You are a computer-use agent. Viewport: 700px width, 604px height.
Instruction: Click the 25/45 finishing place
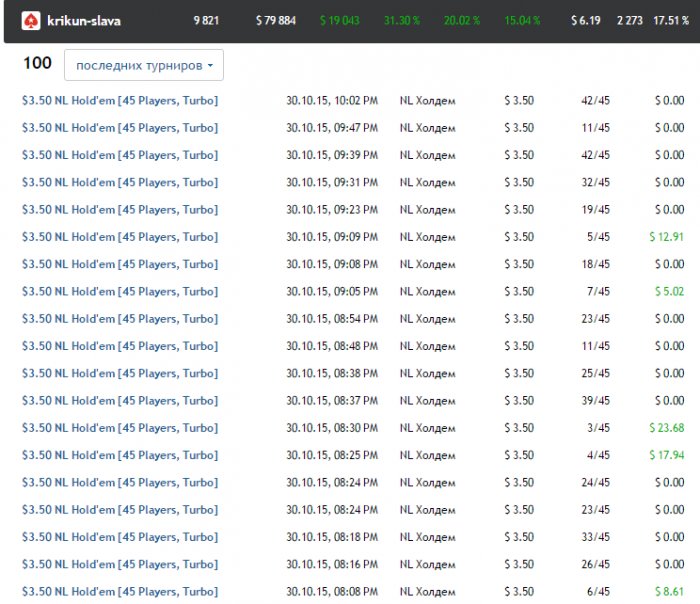596,373
